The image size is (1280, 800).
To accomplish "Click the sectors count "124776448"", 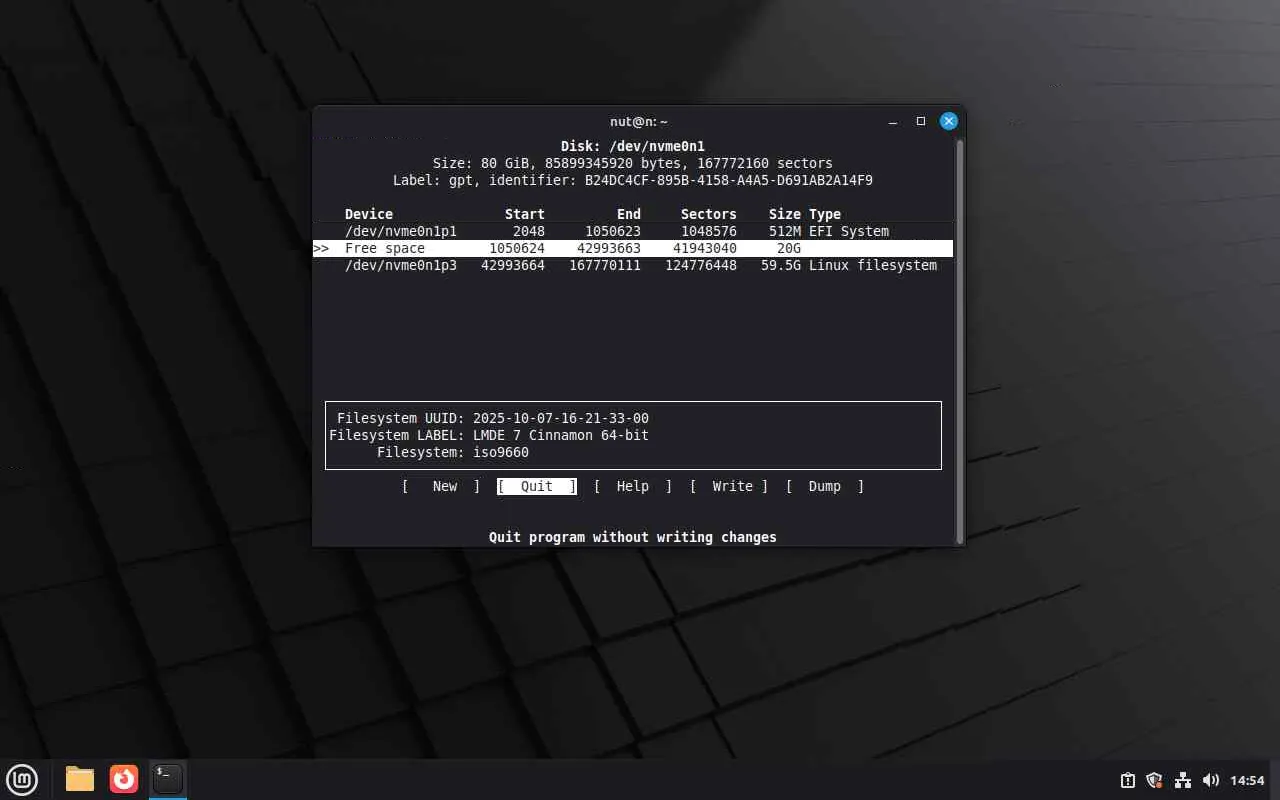I will tap(701, 265).
